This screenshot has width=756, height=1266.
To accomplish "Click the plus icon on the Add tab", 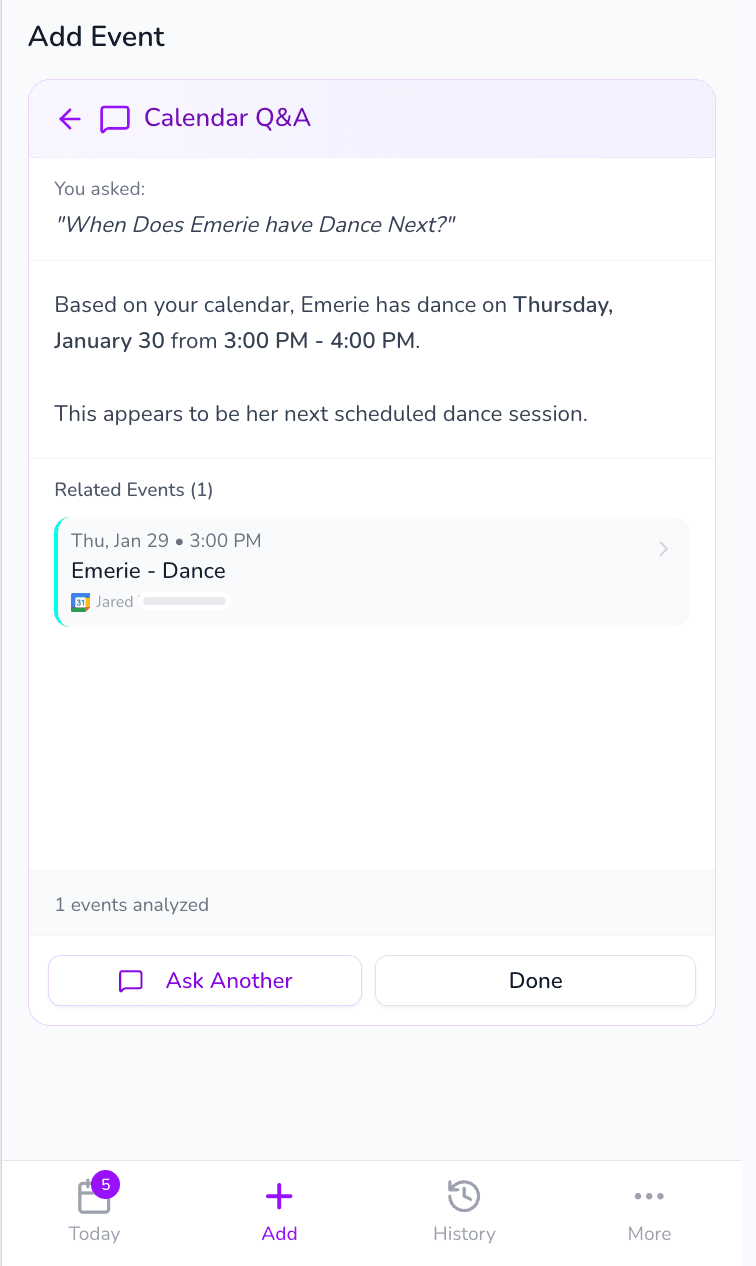I will tap(279, 1195).
